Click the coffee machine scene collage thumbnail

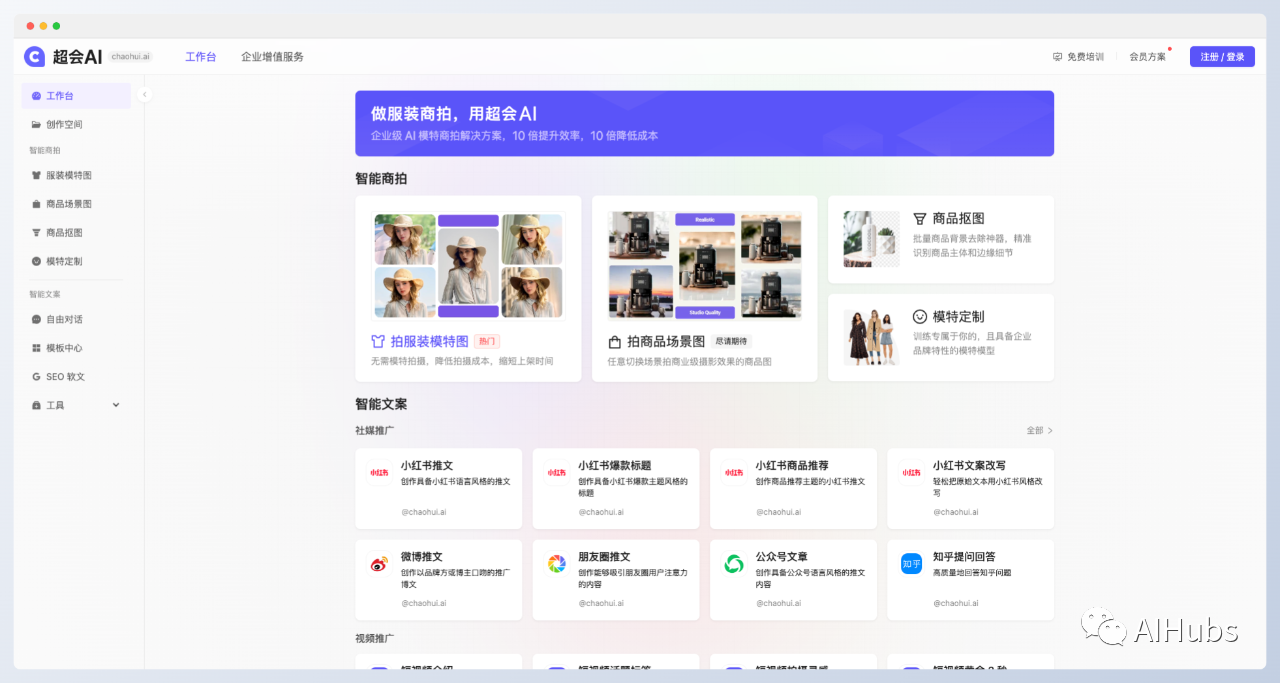[705, 265]
